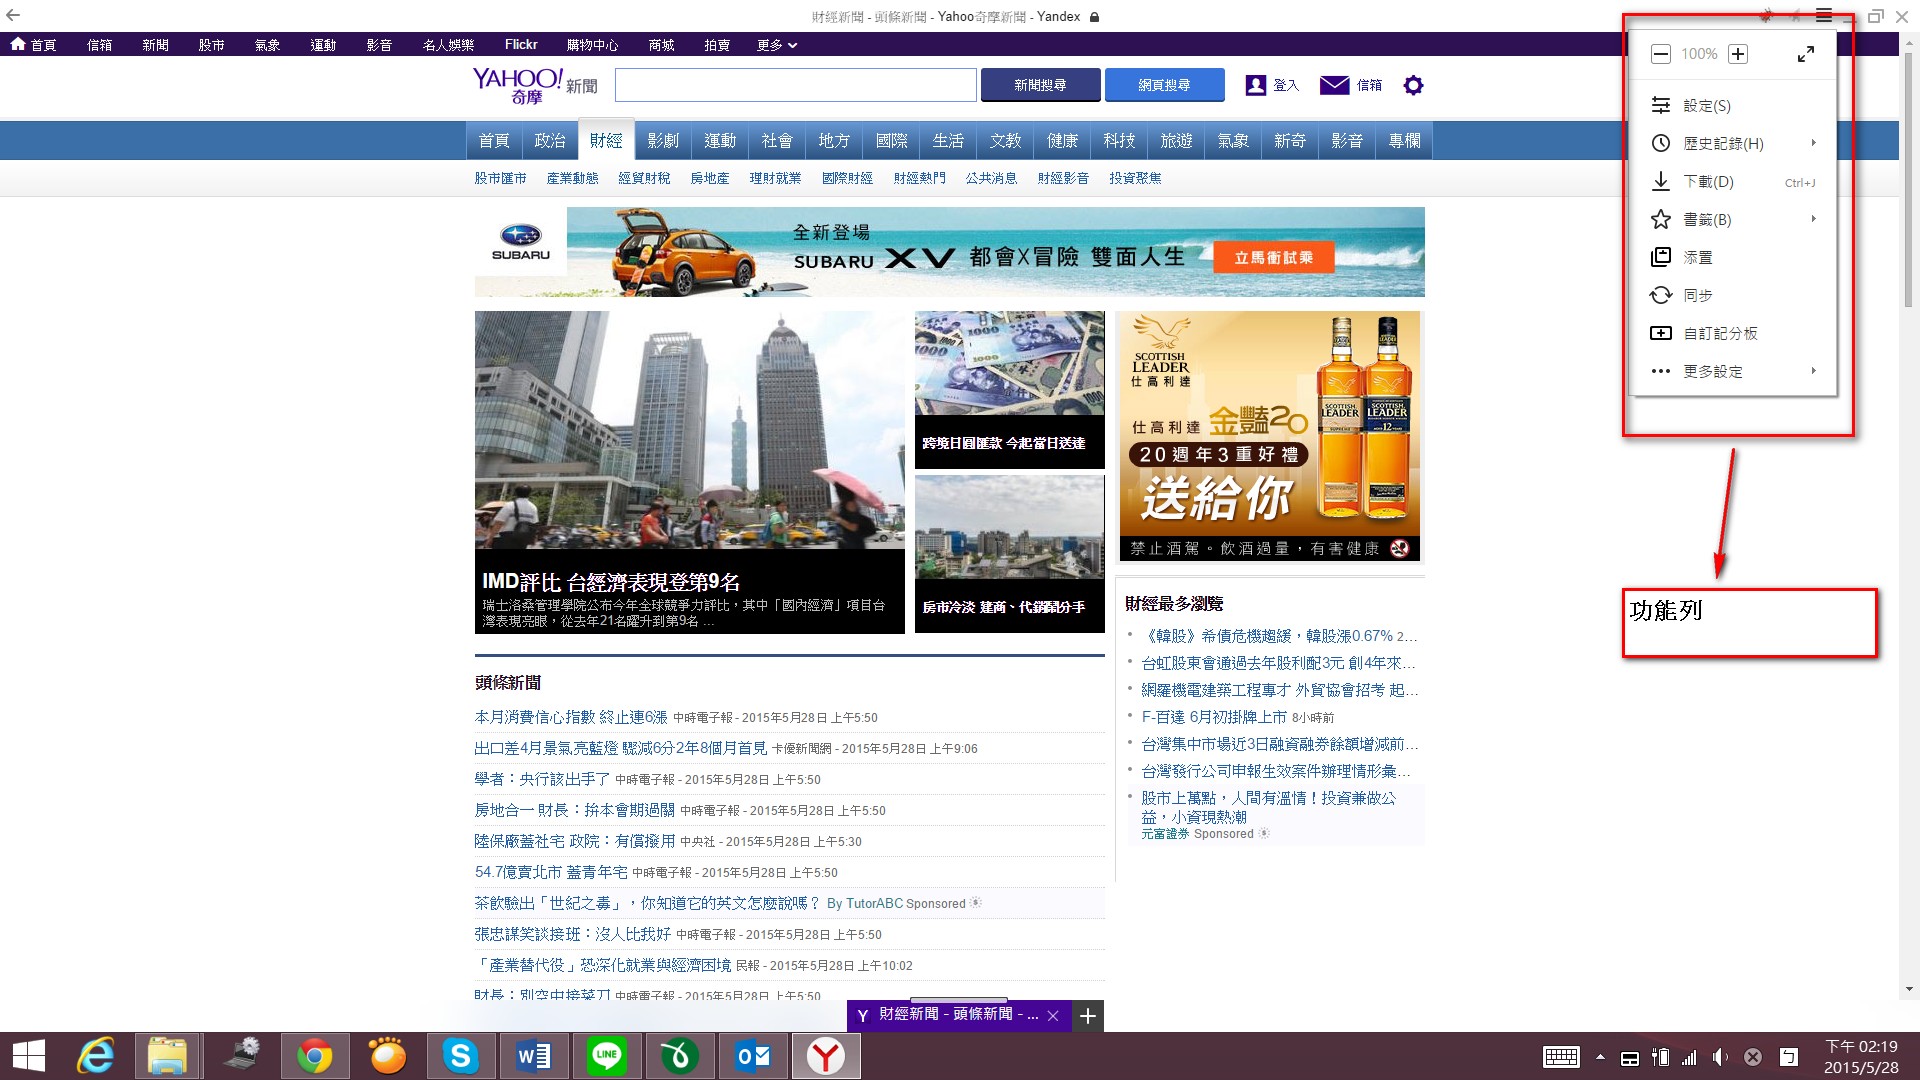
Task: Select 添置 menu entry
Action: 1733,257
